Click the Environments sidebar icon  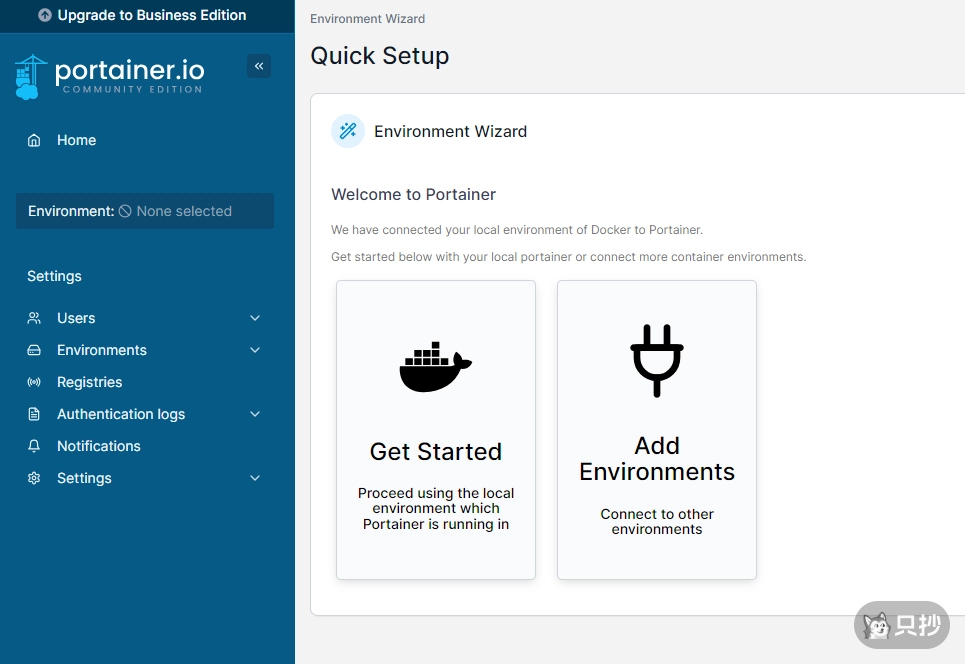click(x=34, y=350)
